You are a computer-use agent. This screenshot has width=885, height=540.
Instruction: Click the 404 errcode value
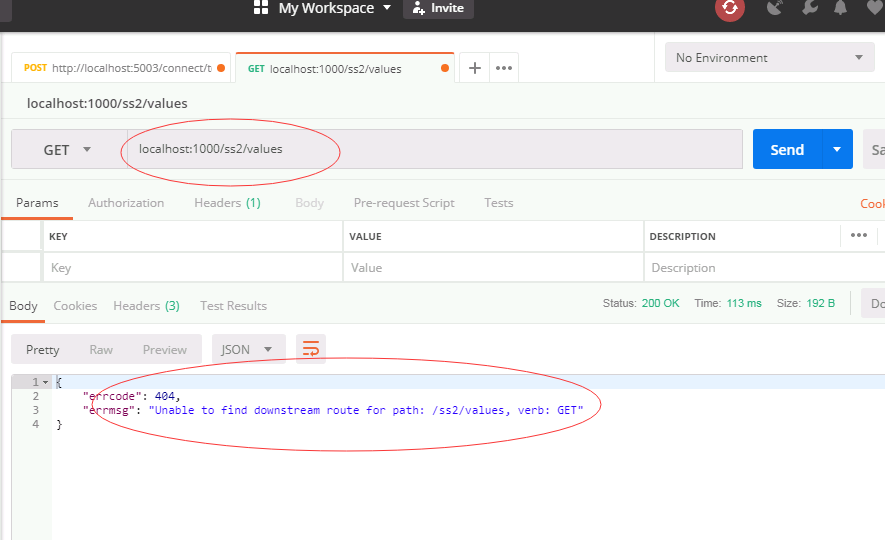tap(164, 396)
